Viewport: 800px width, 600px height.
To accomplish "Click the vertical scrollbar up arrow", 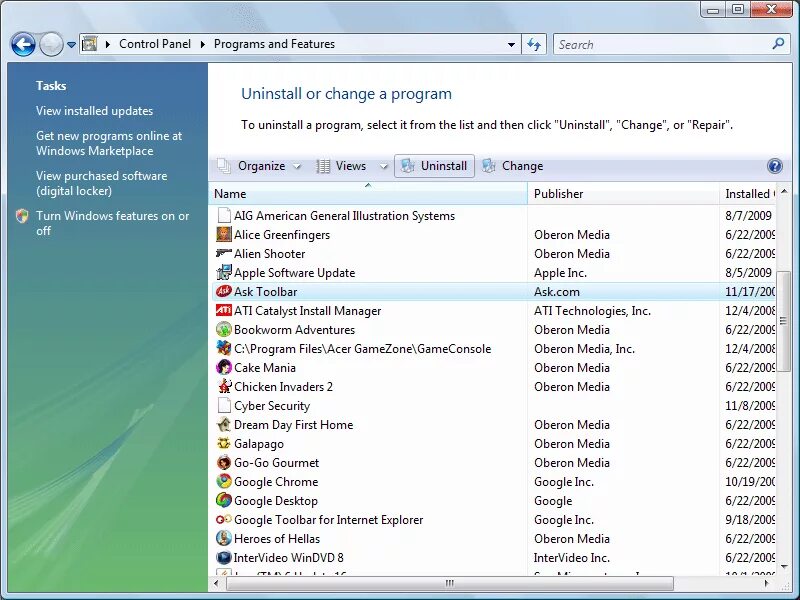I will [784, 192].
